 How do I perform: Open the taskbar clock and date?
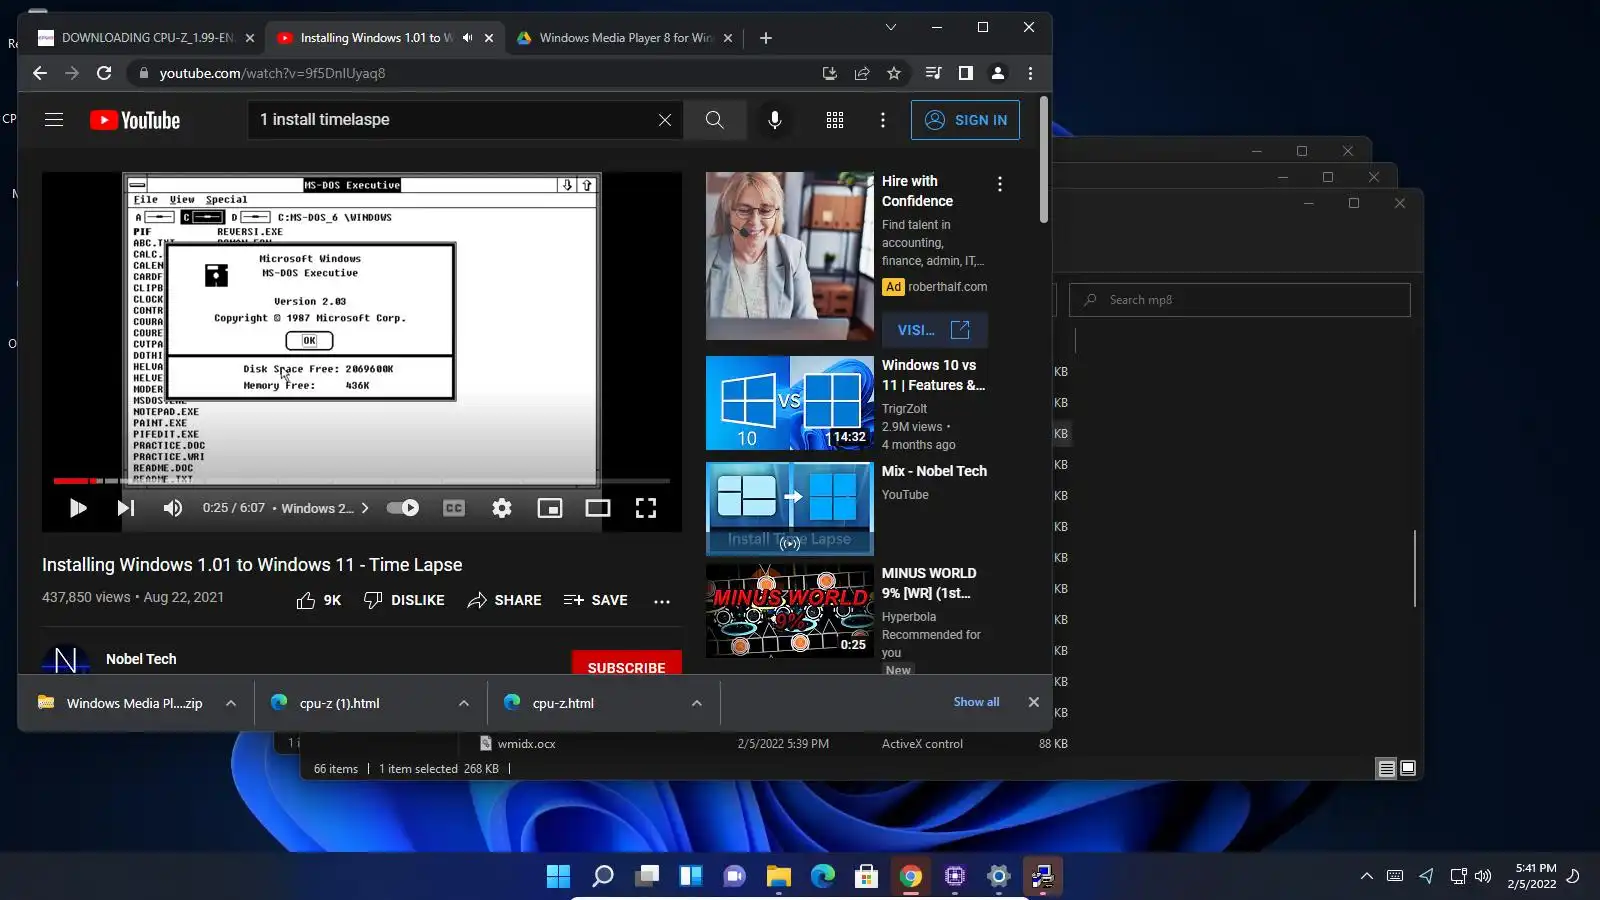[1532, 876]
